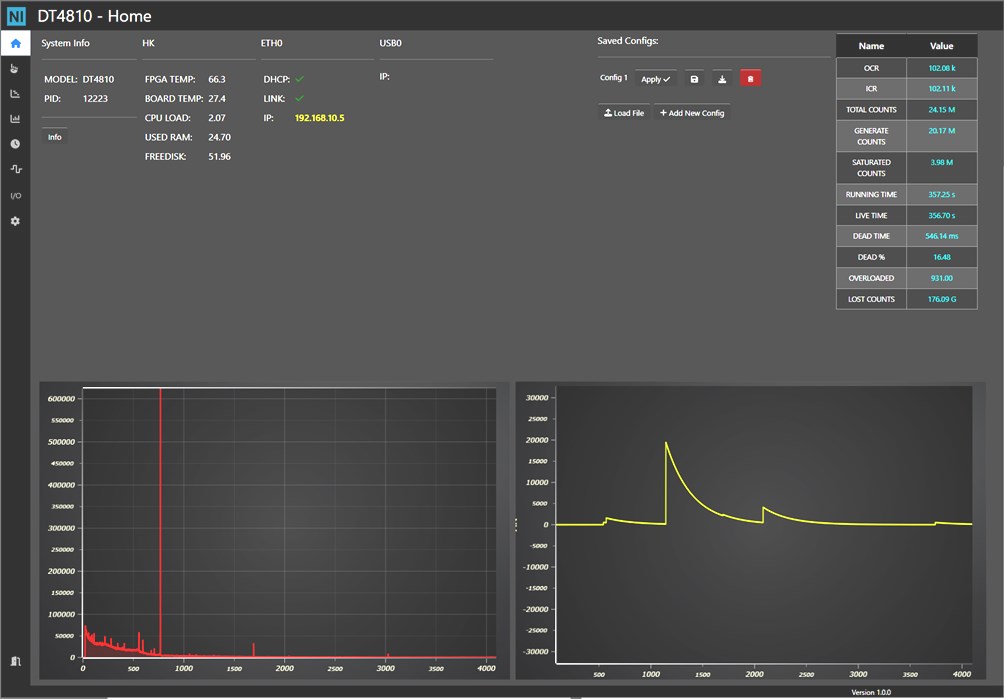
Task: Click the Version 1.0.0 footer text
Action: [x=871, y=692]
